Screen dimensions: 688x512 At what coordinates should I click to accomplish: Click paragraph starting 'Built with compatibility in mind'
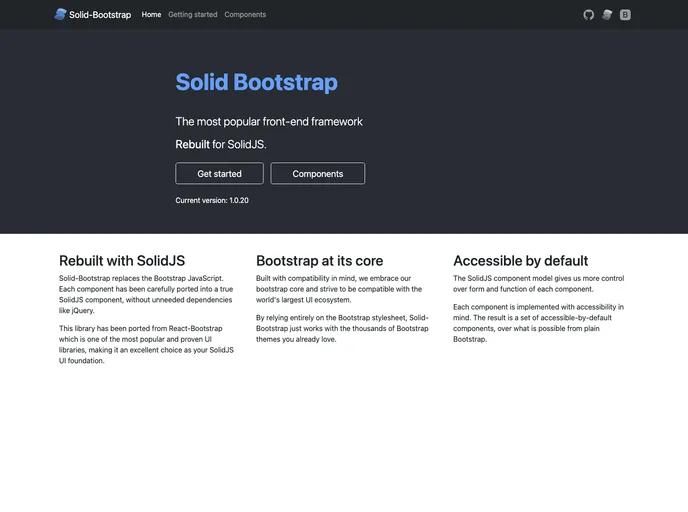(339, 289)
